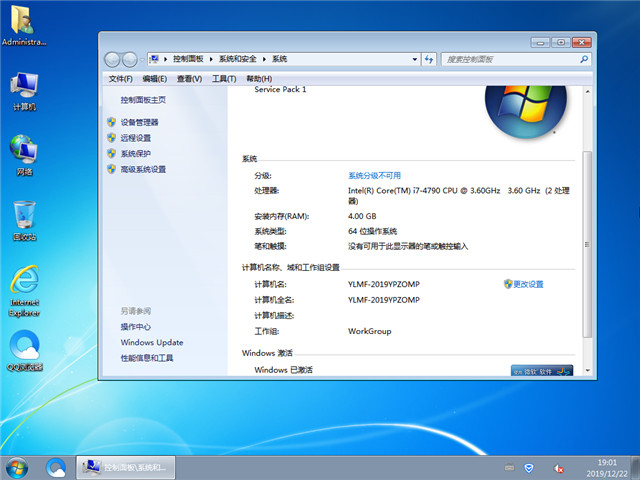
Task: Click the shield icon beside 高级系统设置
Action: pyautogui.click(x=111, y=169)
